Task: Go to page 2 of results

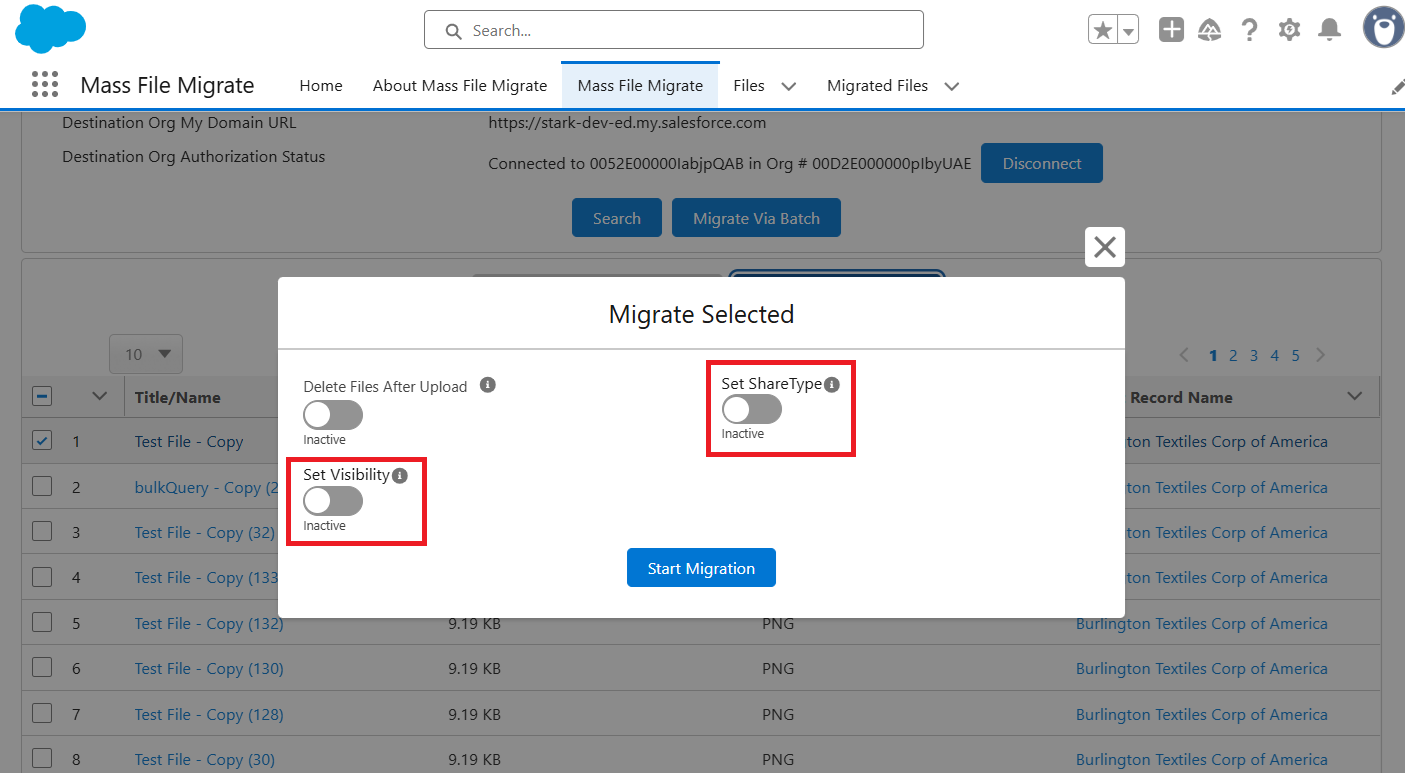Action: 1234,355
